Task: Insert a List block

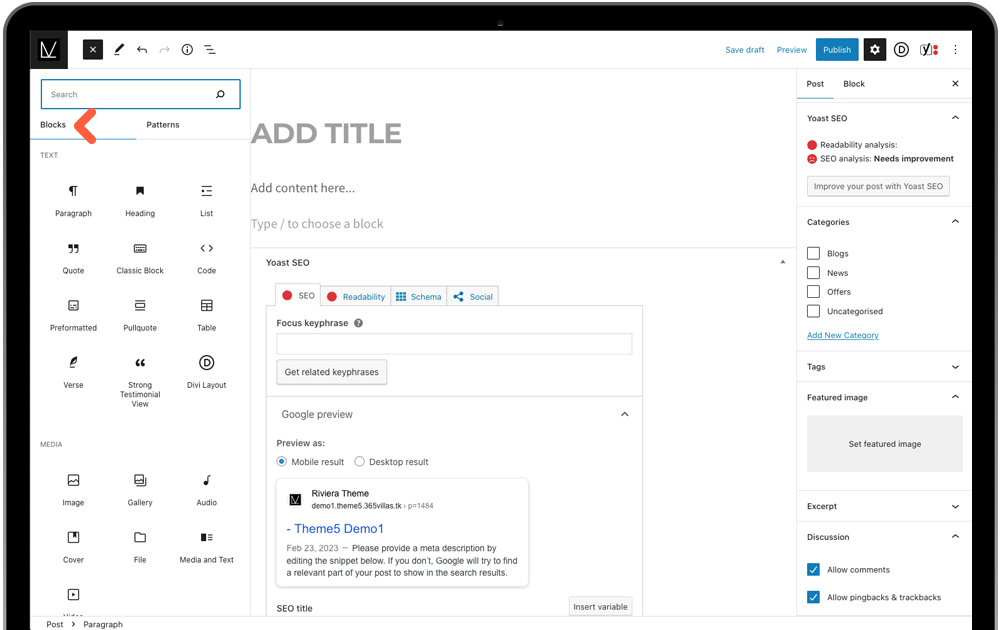Action: pos(207,200)
